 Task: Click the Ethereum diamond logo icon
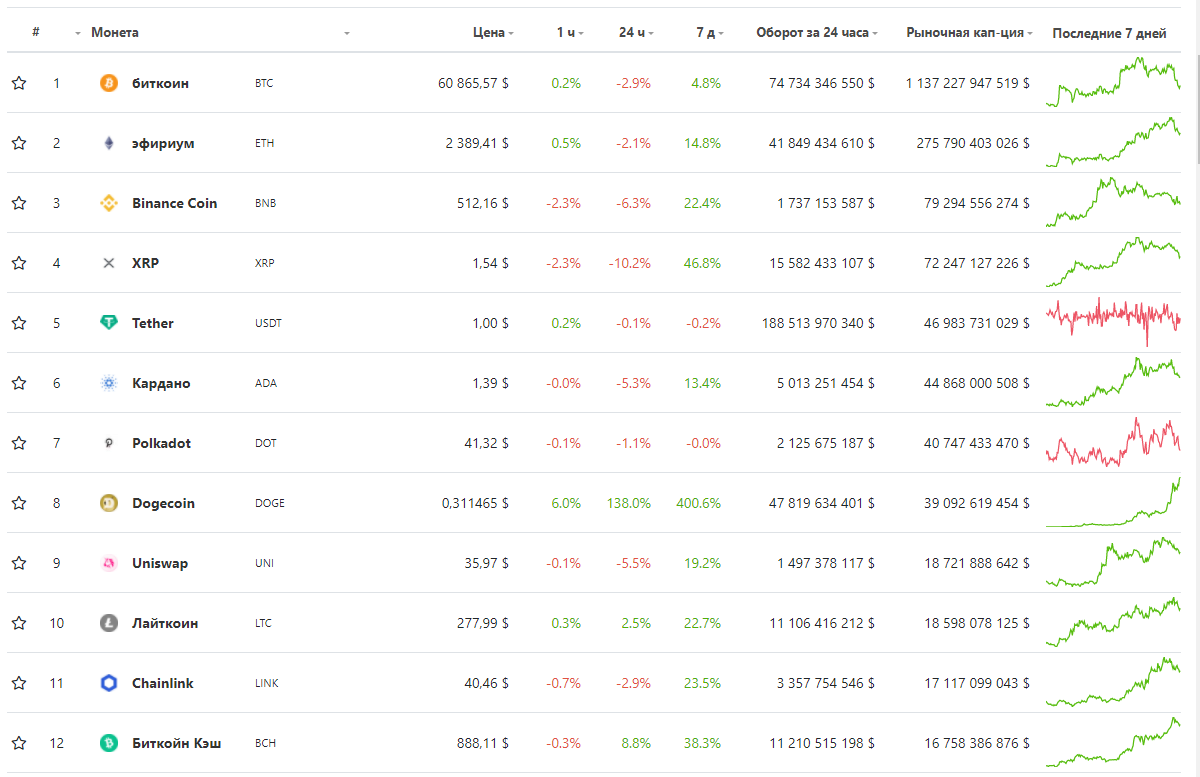tap(109, 143)
